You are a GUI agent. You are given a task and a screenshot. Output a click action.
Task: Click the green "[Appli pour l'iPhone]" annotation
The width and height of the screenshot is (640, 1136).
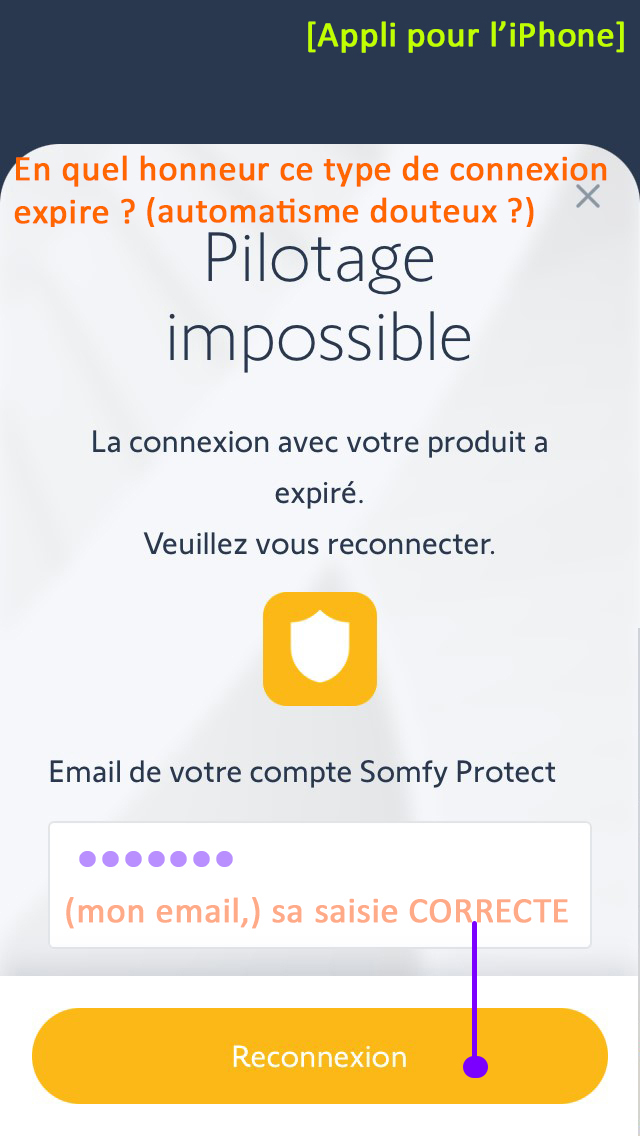point(466,36)
